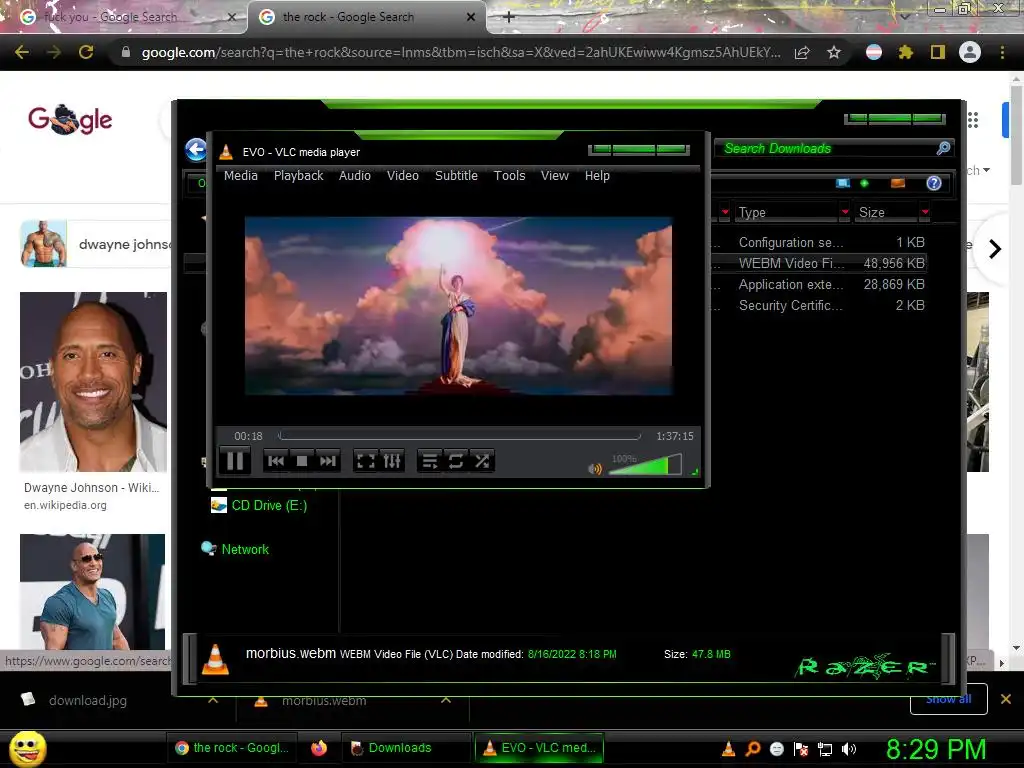Toggle random shuffle in VLC
1024x768 pixels.
click(482, 461)
